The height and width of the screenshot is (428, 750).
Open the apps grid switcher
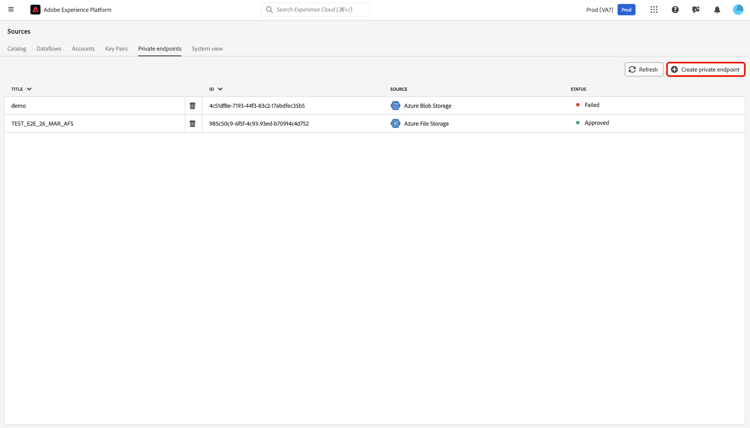pyautogui.click(x=654, y=10)
